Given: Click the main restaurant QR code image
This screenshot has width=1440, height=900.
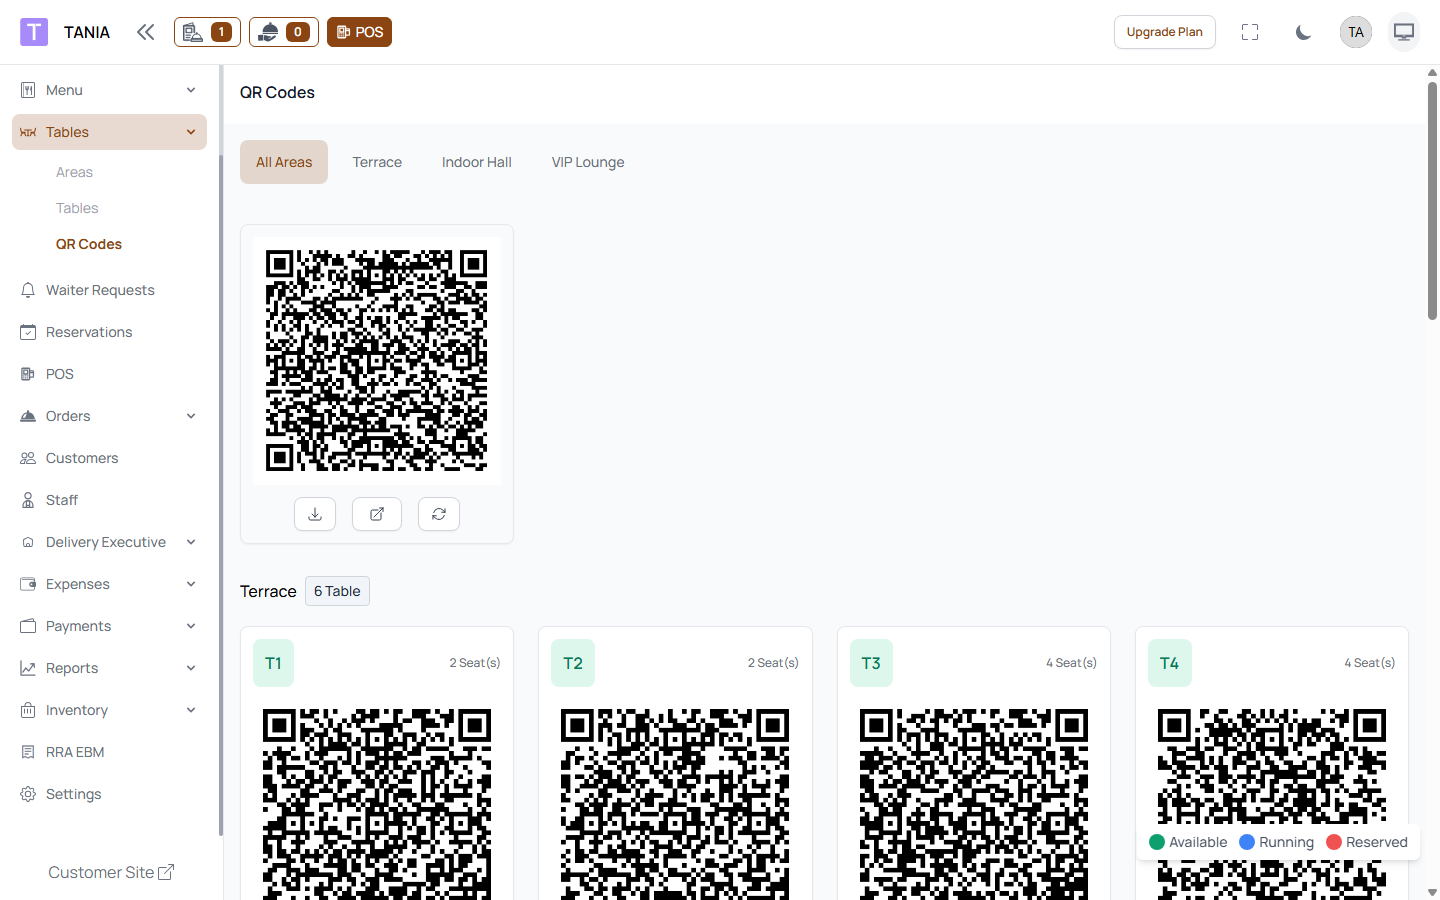Looking at the screenshot, I should pos(377,361).
